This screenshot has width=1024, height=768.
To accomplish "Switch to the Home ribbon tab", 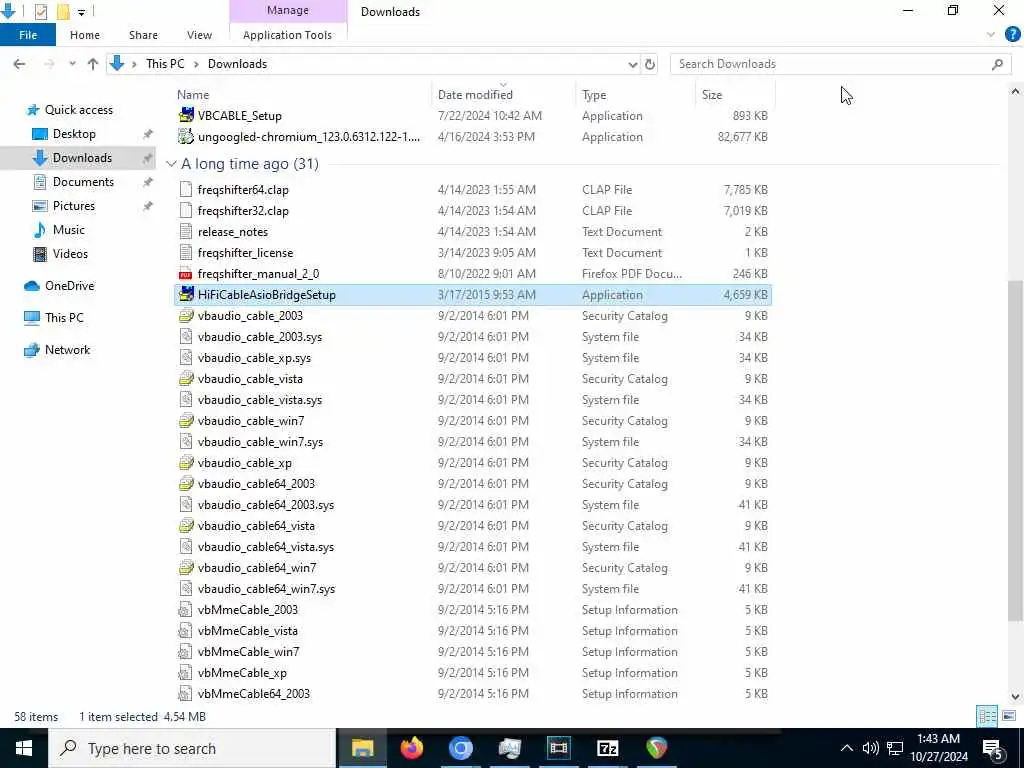I will pos(85,35).
